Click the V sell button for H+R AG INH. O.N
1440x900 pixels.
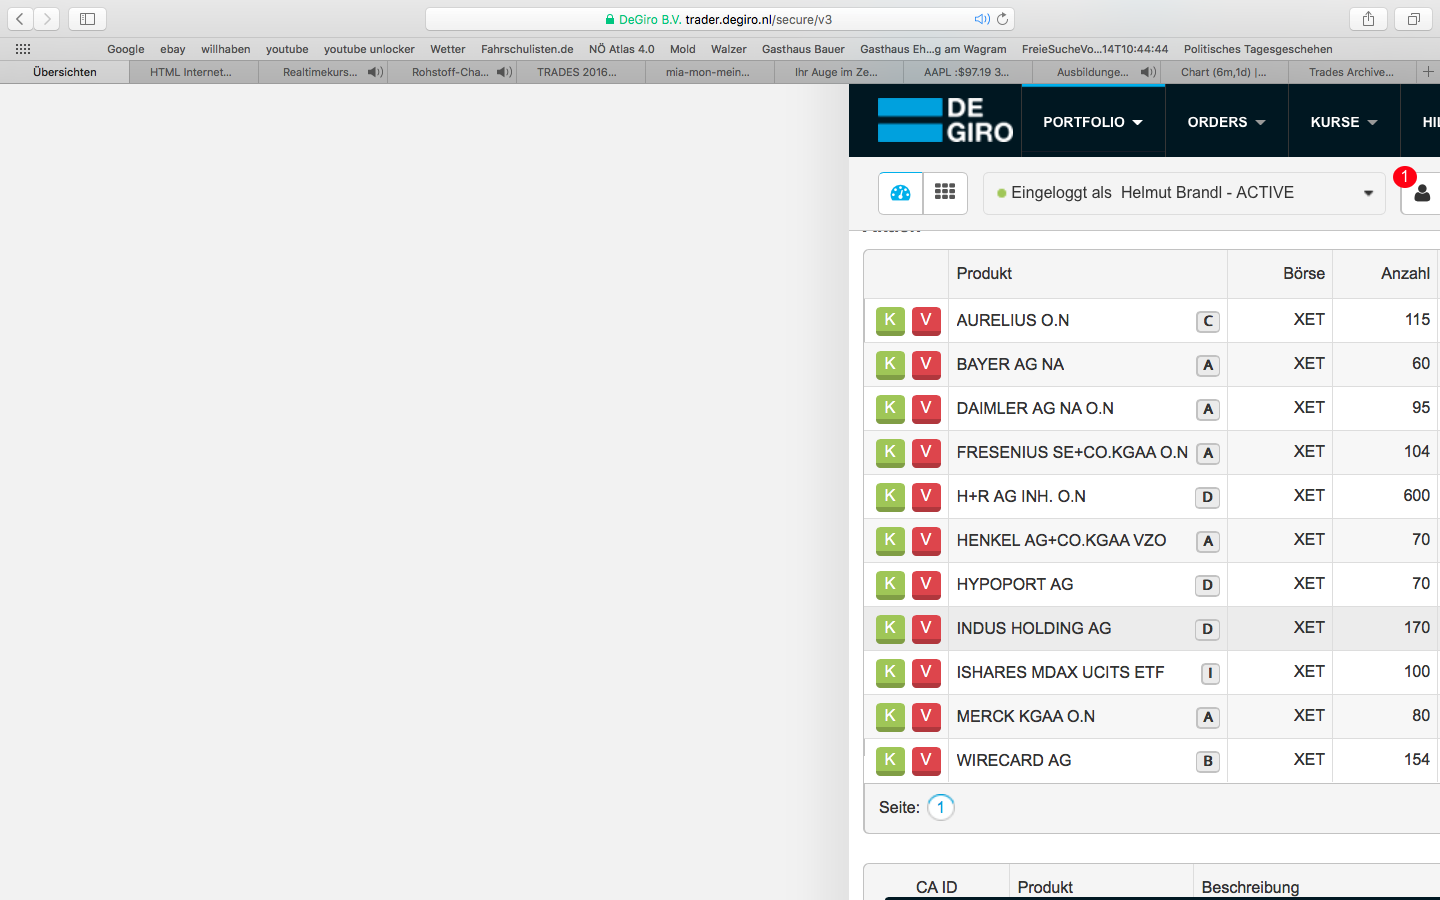tap(926, 497)
